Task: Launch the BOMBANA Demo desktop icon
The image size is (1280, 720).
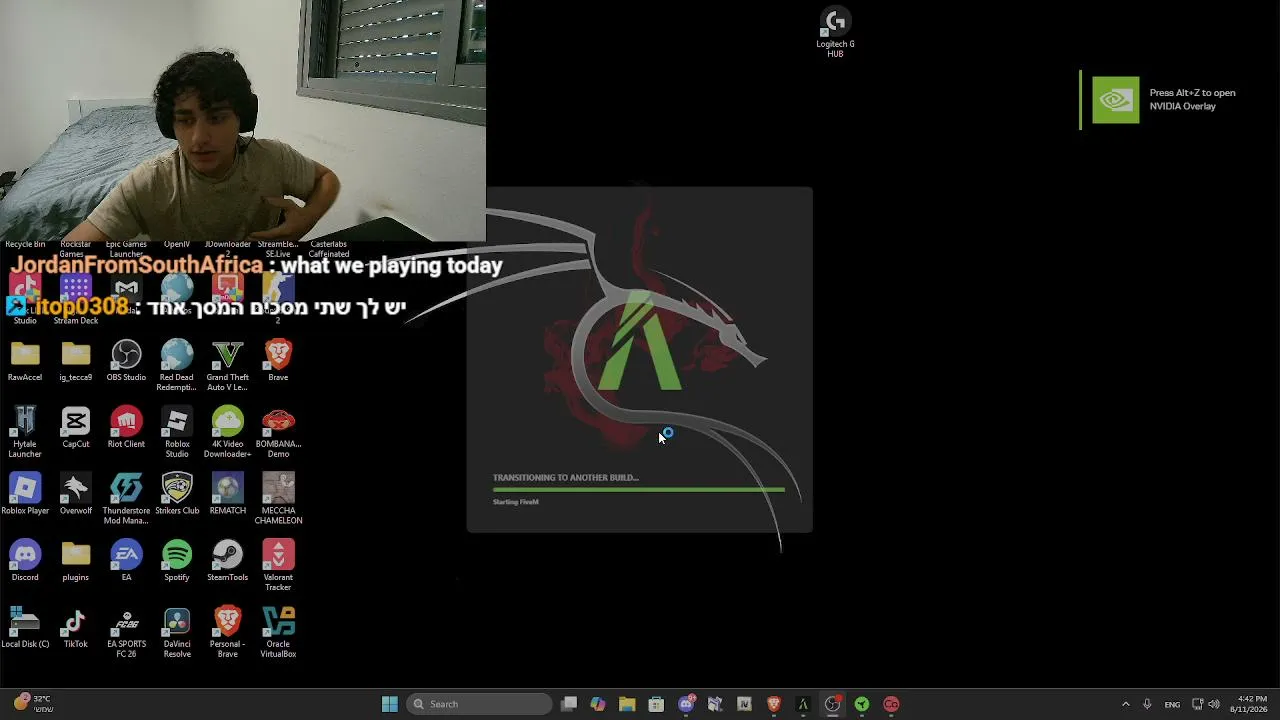Action: pyautogui.click(x=278, y=433)
